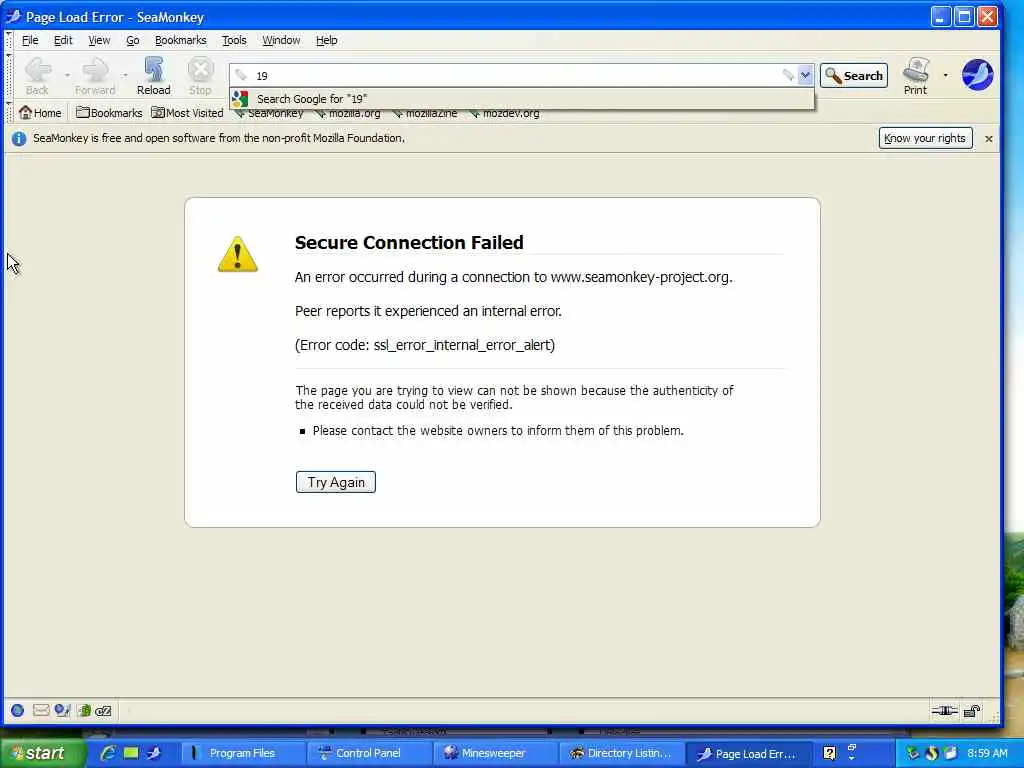
Task: Expand the Print options dropdown arrow
Action: [x=945, y=75]
